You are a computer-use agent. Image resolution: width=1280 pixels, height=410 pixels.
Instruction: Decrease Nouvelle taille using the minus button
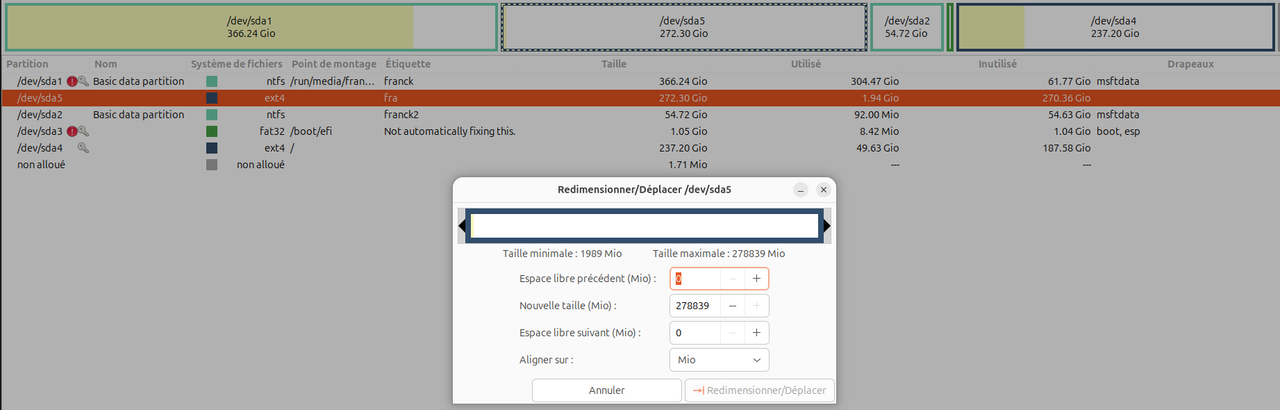[x=733, y=306]
